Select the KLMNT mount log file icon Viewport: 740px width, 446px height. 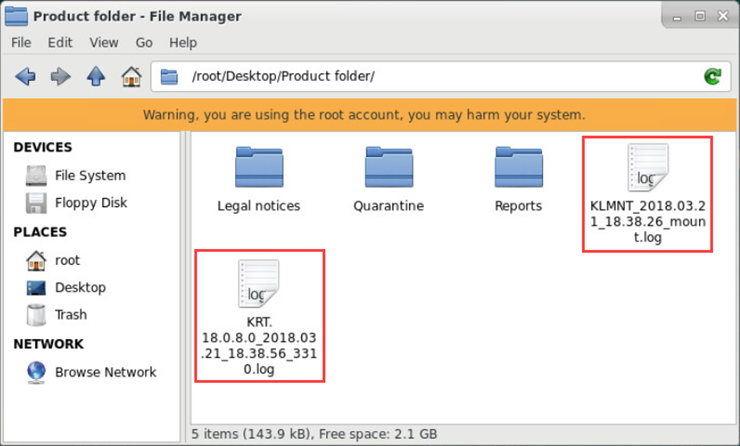(x=648, y=168)
